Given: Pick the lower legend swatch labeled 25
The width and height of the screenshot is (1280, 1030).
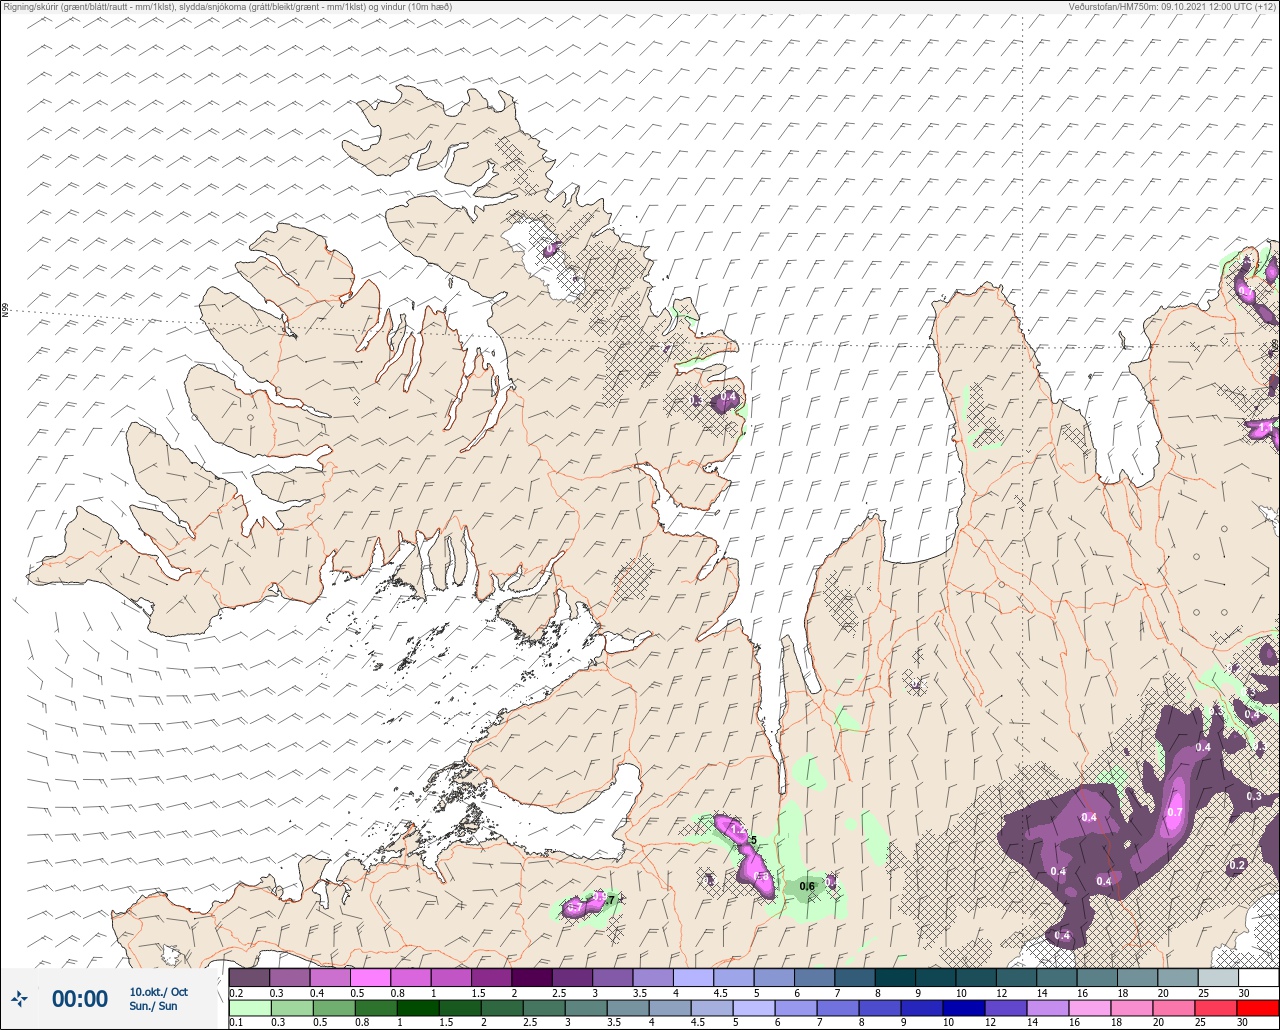Looking at the screenshot, I should coord(1218,1007).
